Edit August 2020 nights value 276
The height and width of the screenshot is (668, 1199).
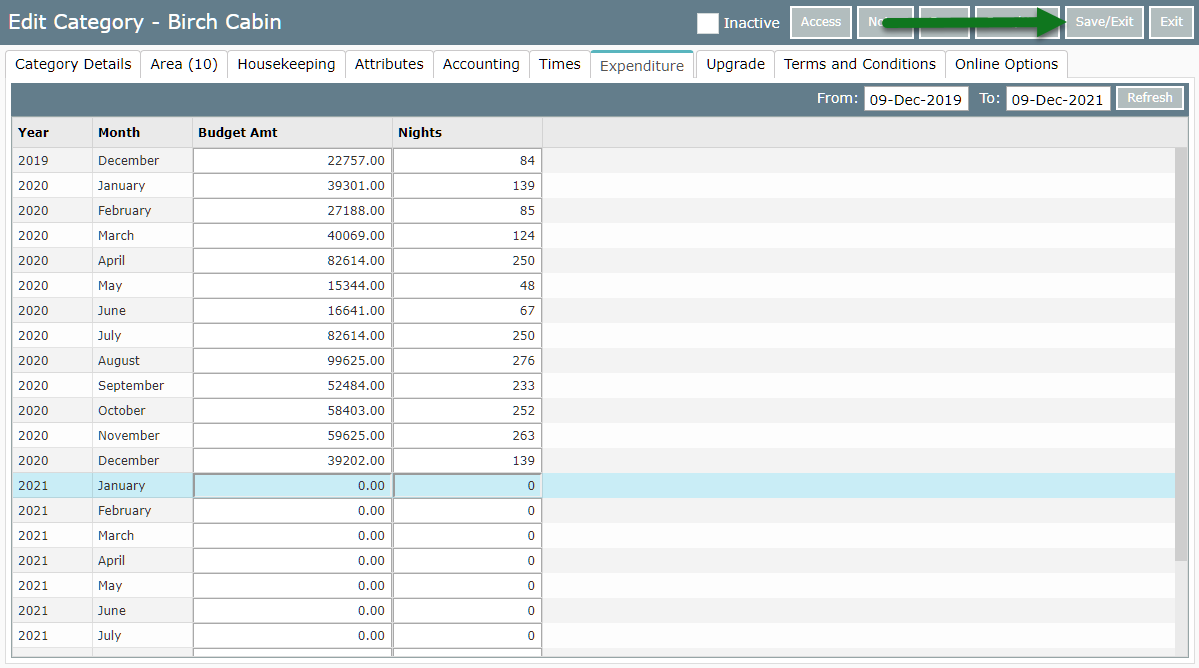click(x=467, y=361)
